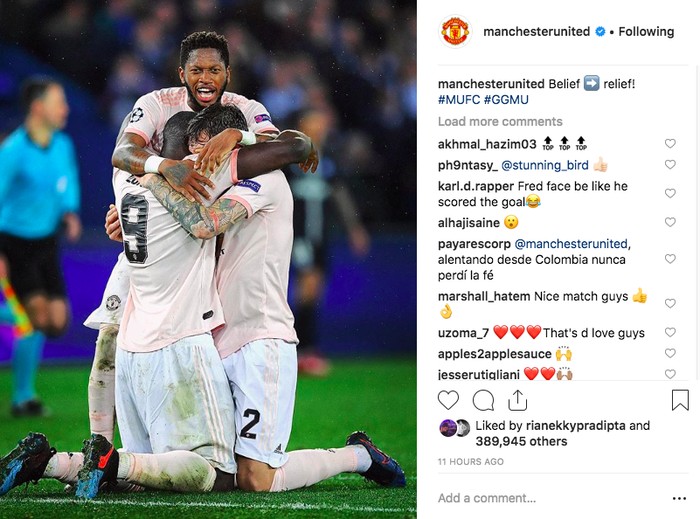Like akhmal_hazim03's comment
Screen dimensions: 700x519
670,143
